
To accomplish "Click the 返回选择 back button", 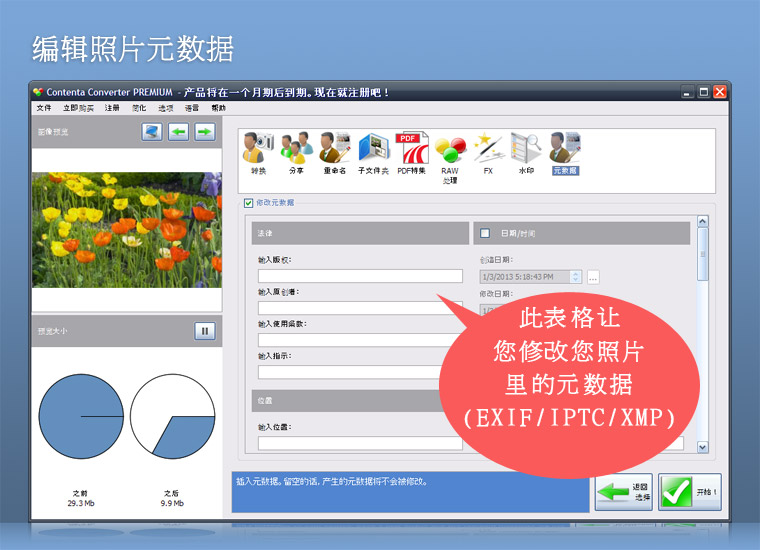I will [624, 492].
